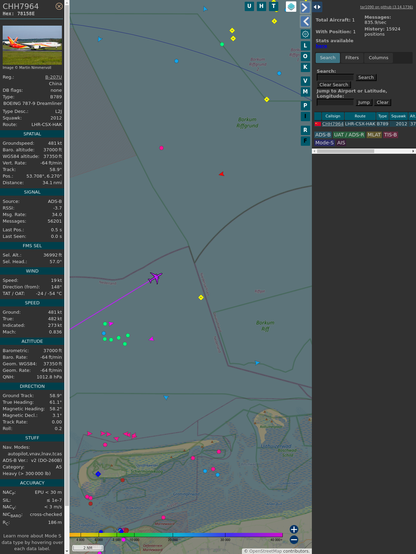Open settings gear icon on map
This screenshot has height=554, width=416.
point(305,34)
